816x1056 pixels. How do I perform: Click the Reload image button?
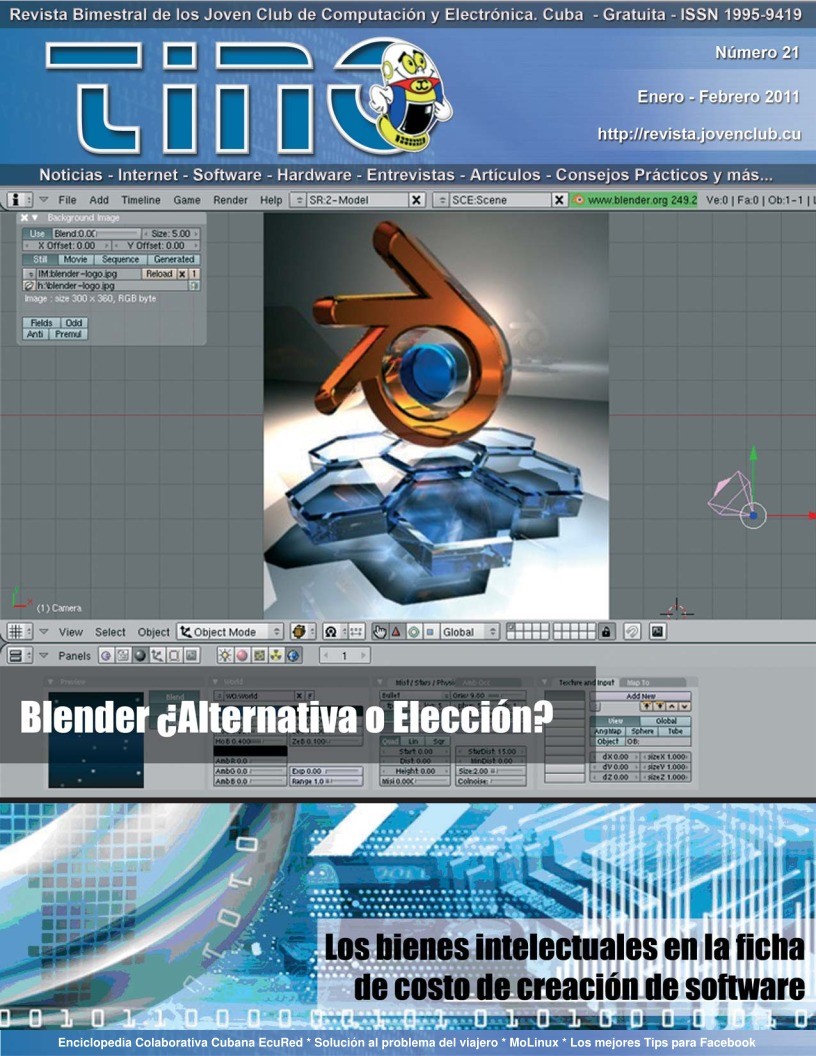(x=159, y=274)
